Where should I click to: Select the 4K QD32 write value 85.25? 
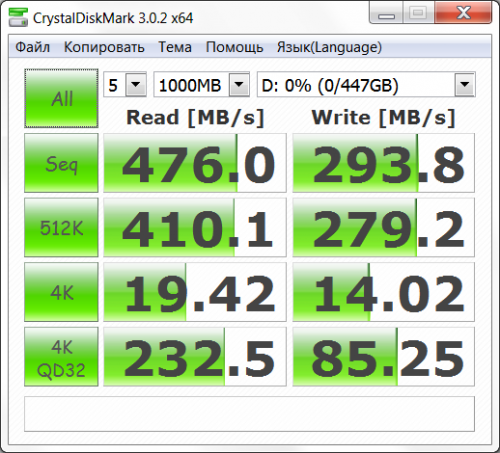point(384,357)
